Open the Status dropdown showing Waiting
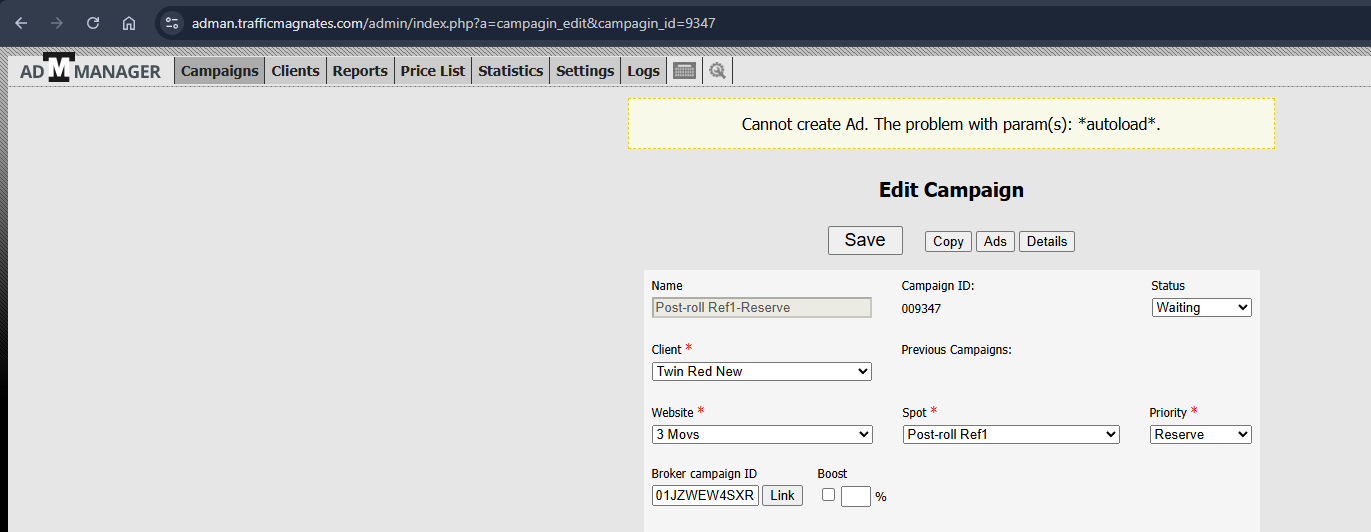 1201,308
